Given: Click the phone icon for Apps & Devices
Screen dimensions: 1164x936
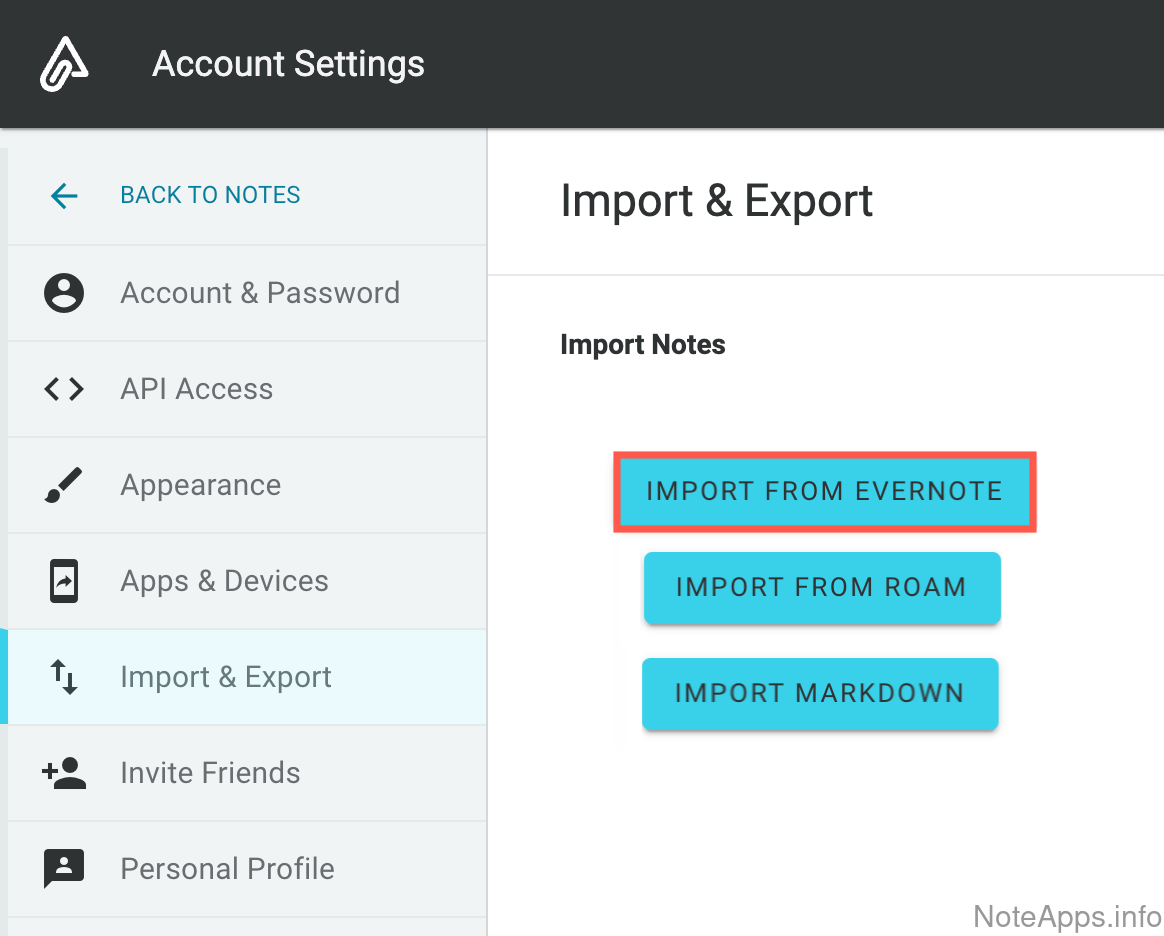Looking at the screenshot, I should click(x=64, y=581).
